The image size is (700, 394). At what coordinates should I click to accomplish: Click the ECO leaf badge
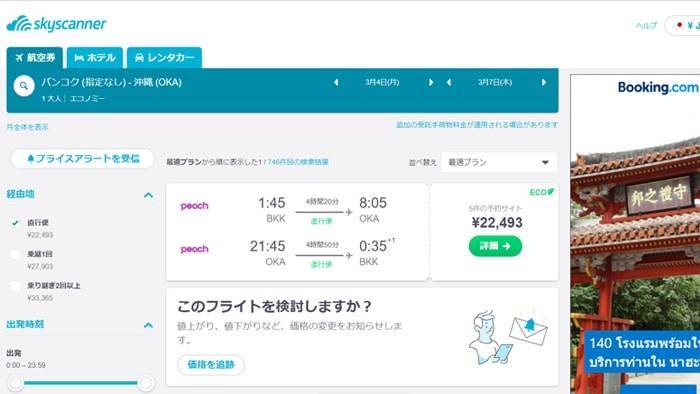542,192
